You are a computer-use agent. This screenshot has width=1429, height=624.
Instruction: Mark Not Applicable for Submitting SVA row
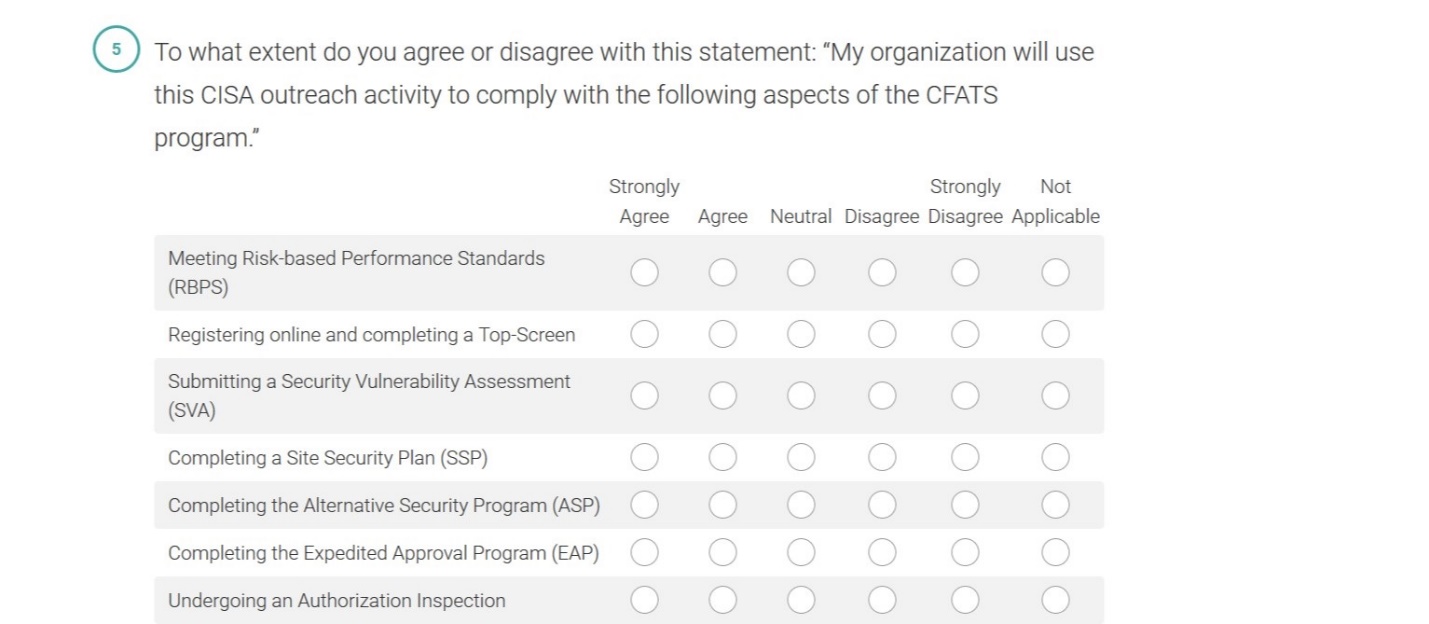(1055, 396)
